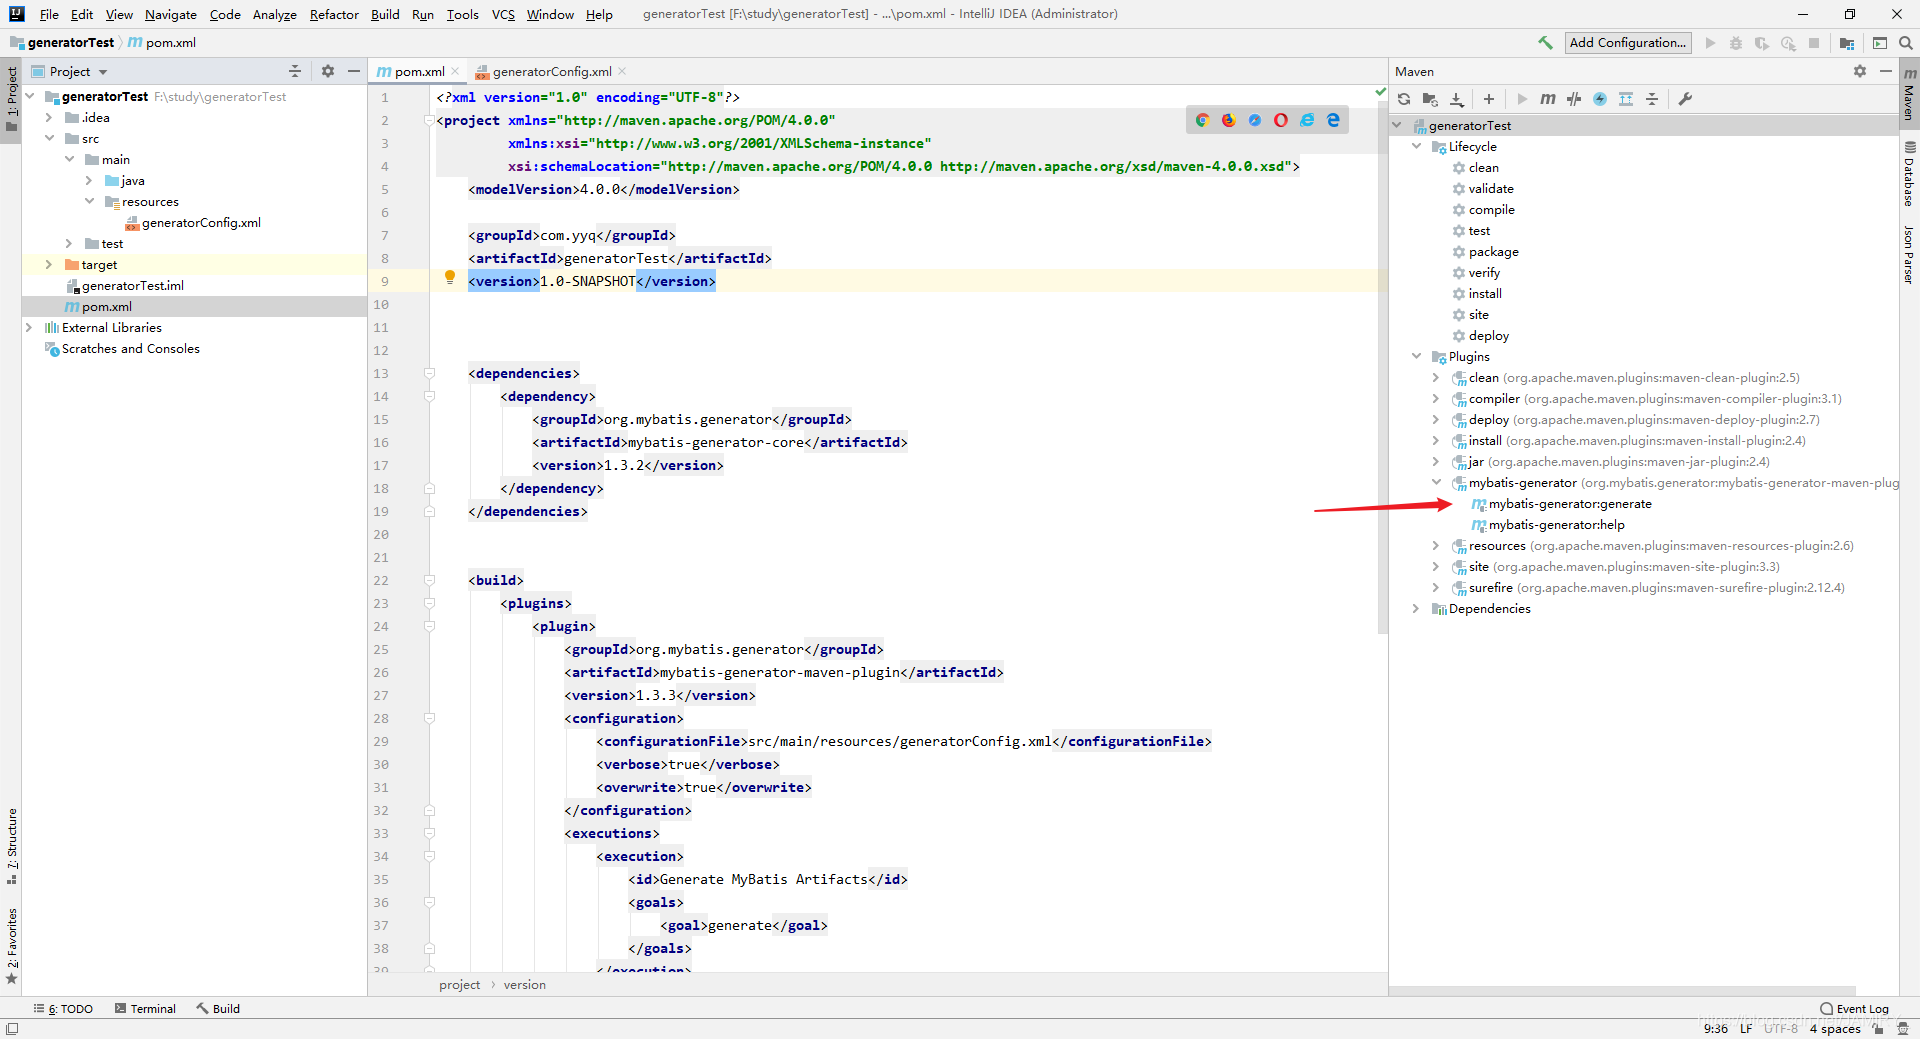Click Maven's Show Dependencies diagram icon

click(1626, 99)
